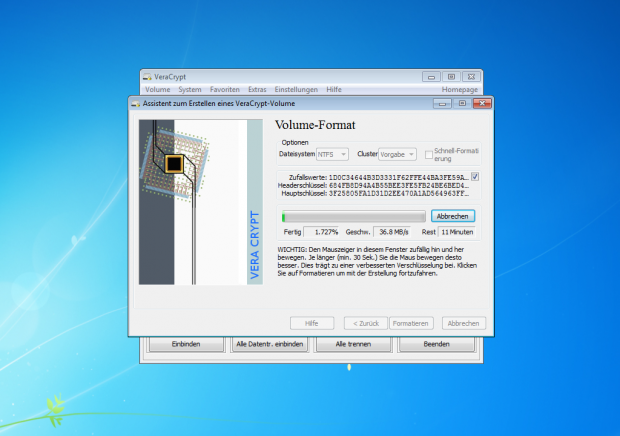Screen dimensions: 620x436
Task: Maximize the wizard window
Action: click(462, 104)
